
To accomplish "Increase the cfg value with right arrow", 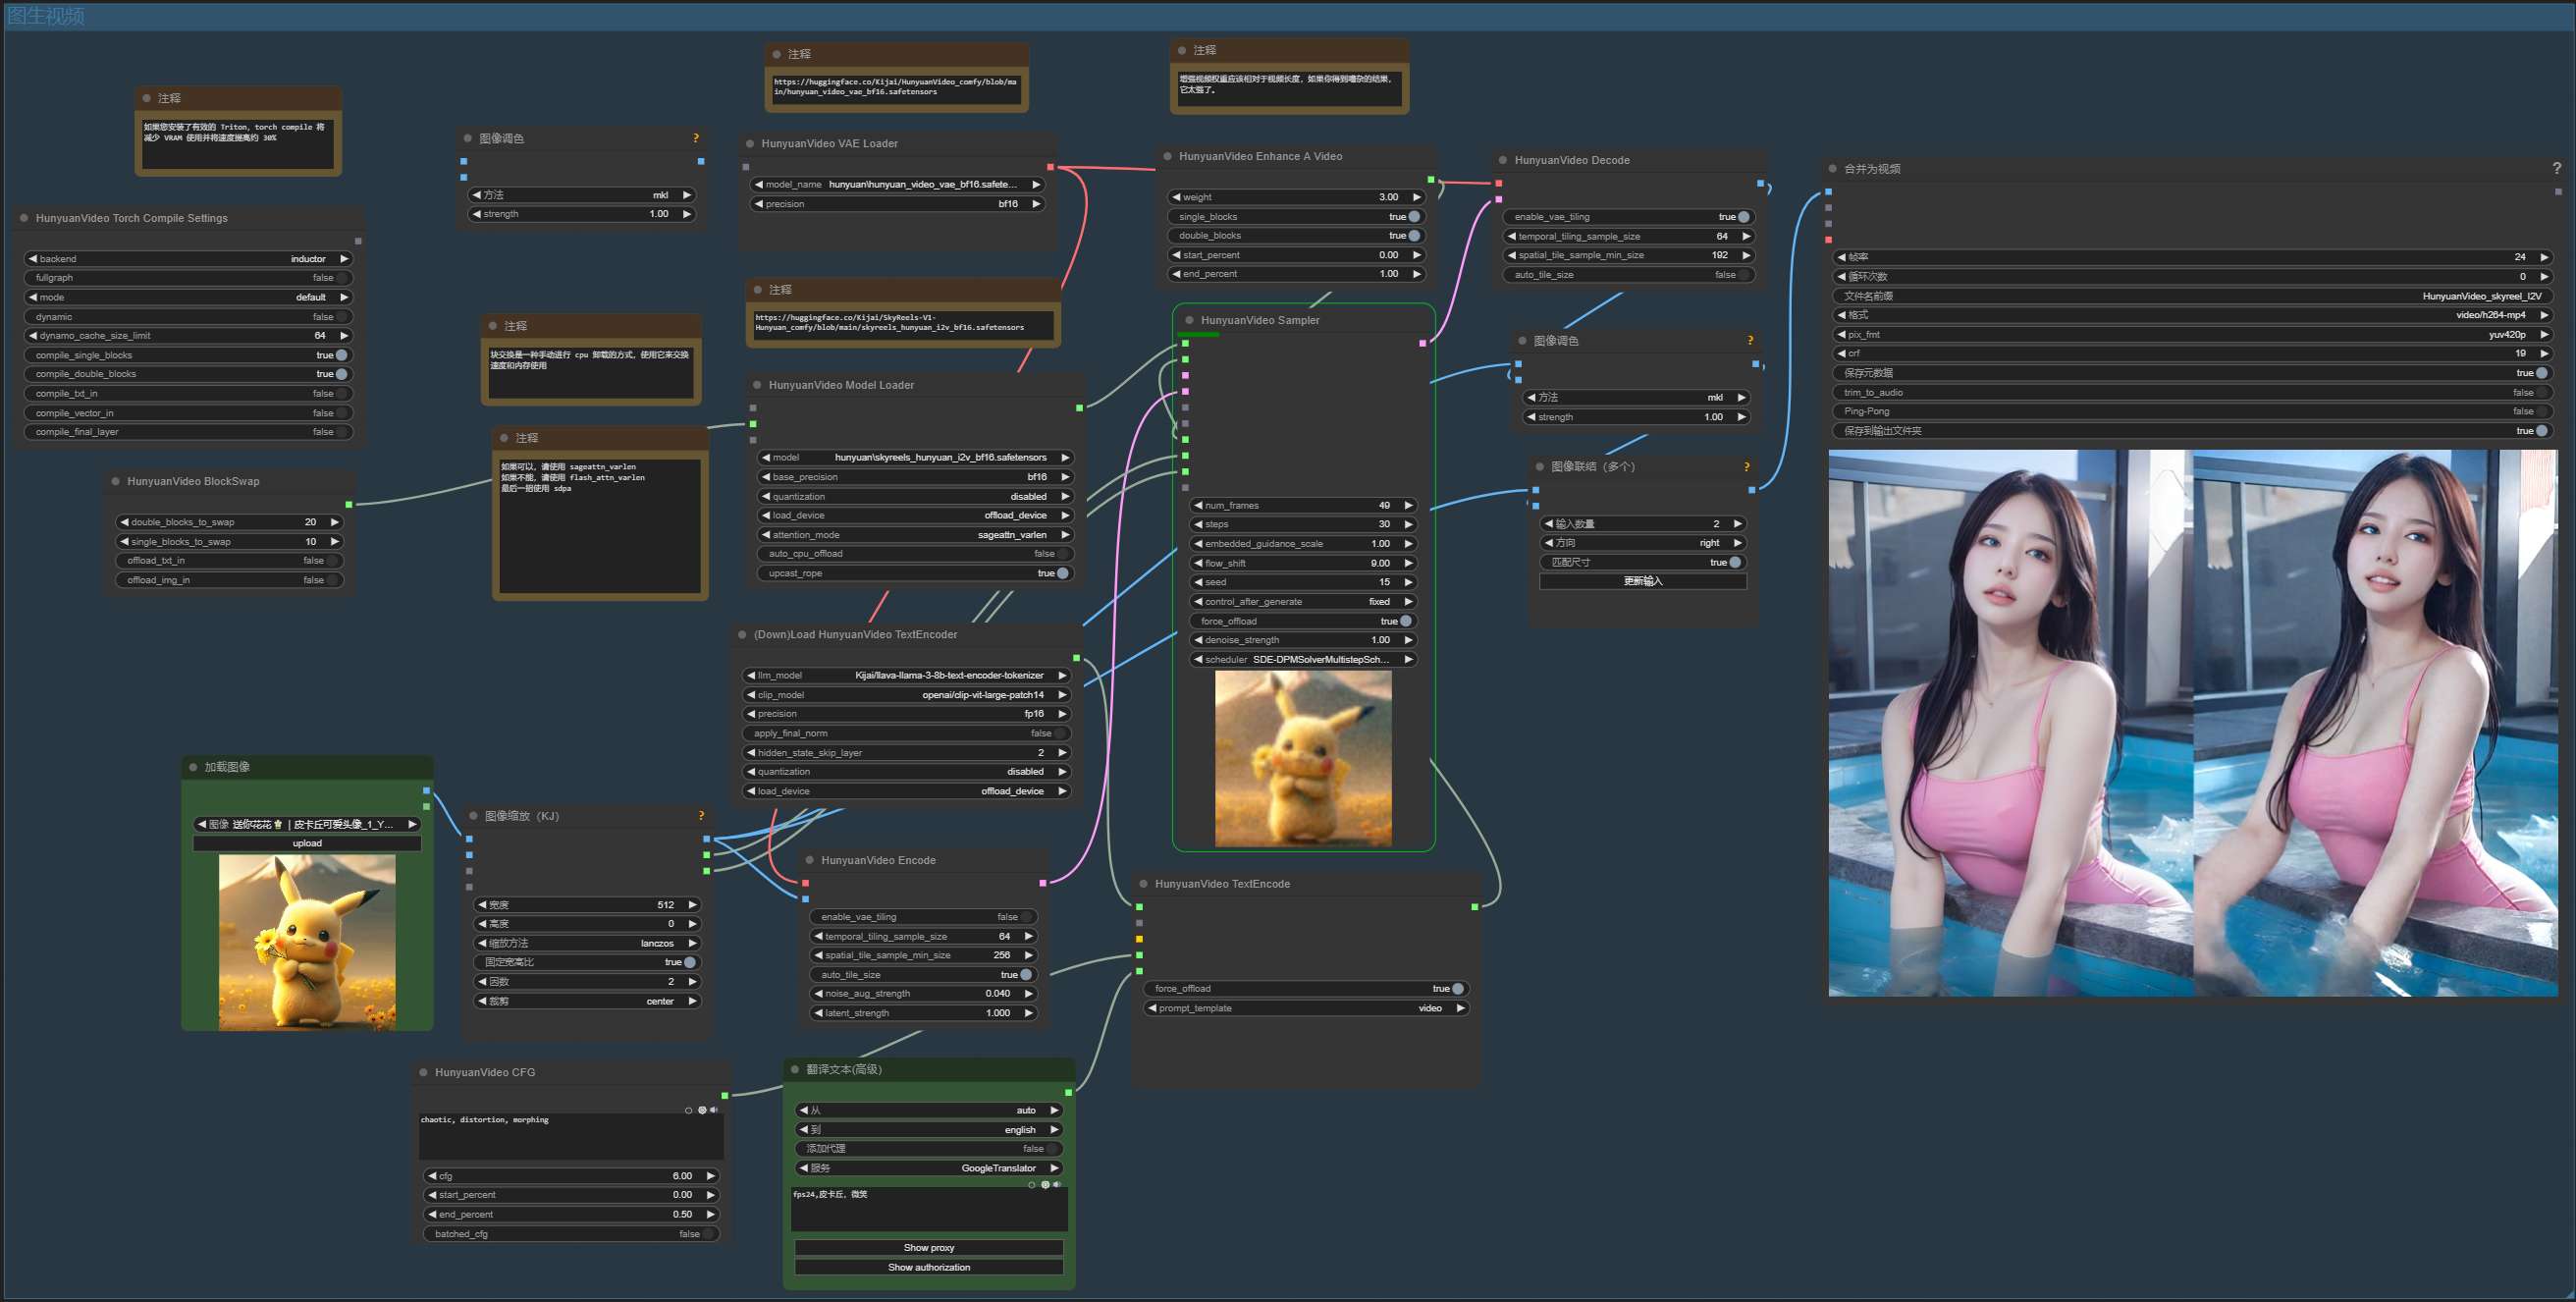I will [710, 1176].
